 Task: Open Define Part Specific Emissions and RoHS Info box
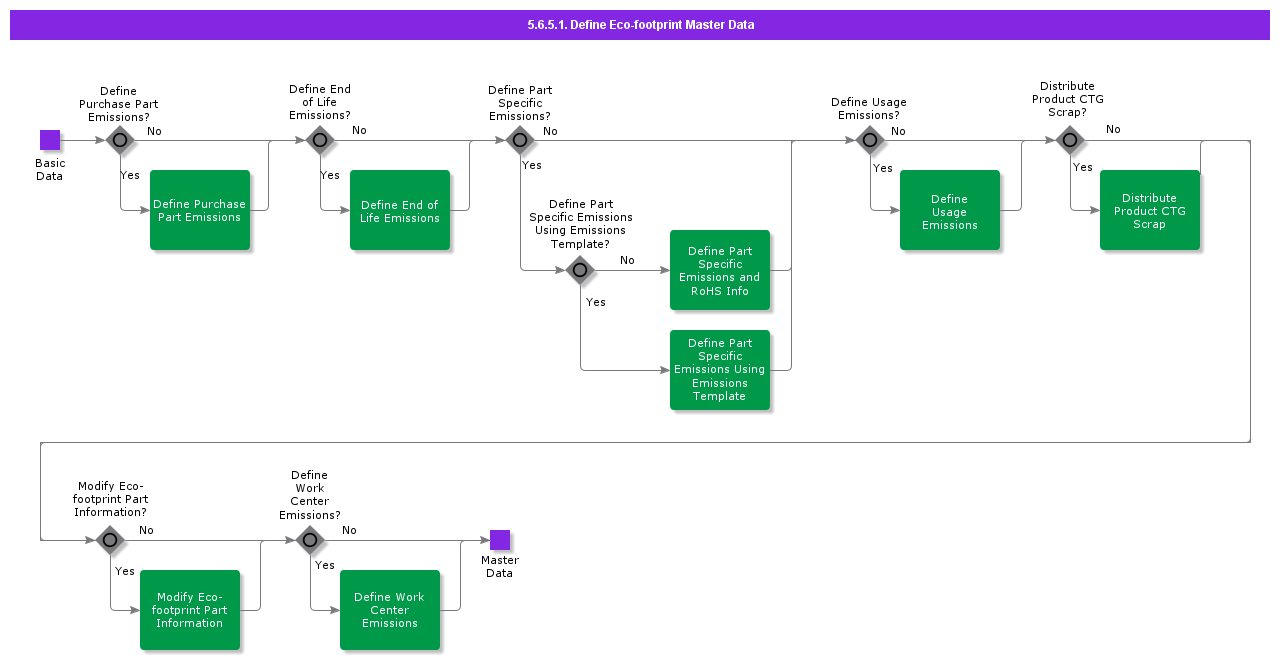pyautogui.click(x=720, y=270)
